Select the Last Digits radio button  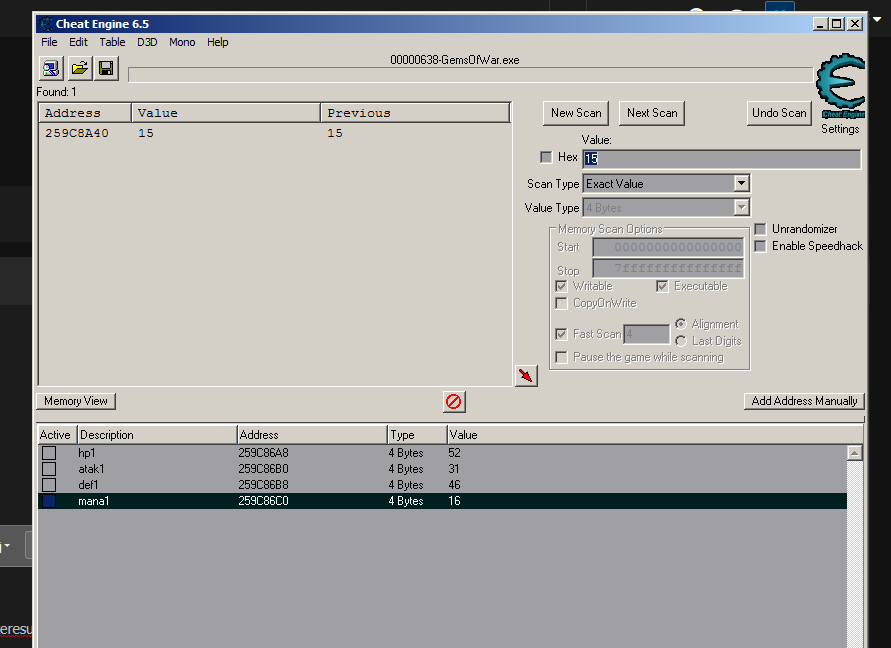tap(681, 341)
